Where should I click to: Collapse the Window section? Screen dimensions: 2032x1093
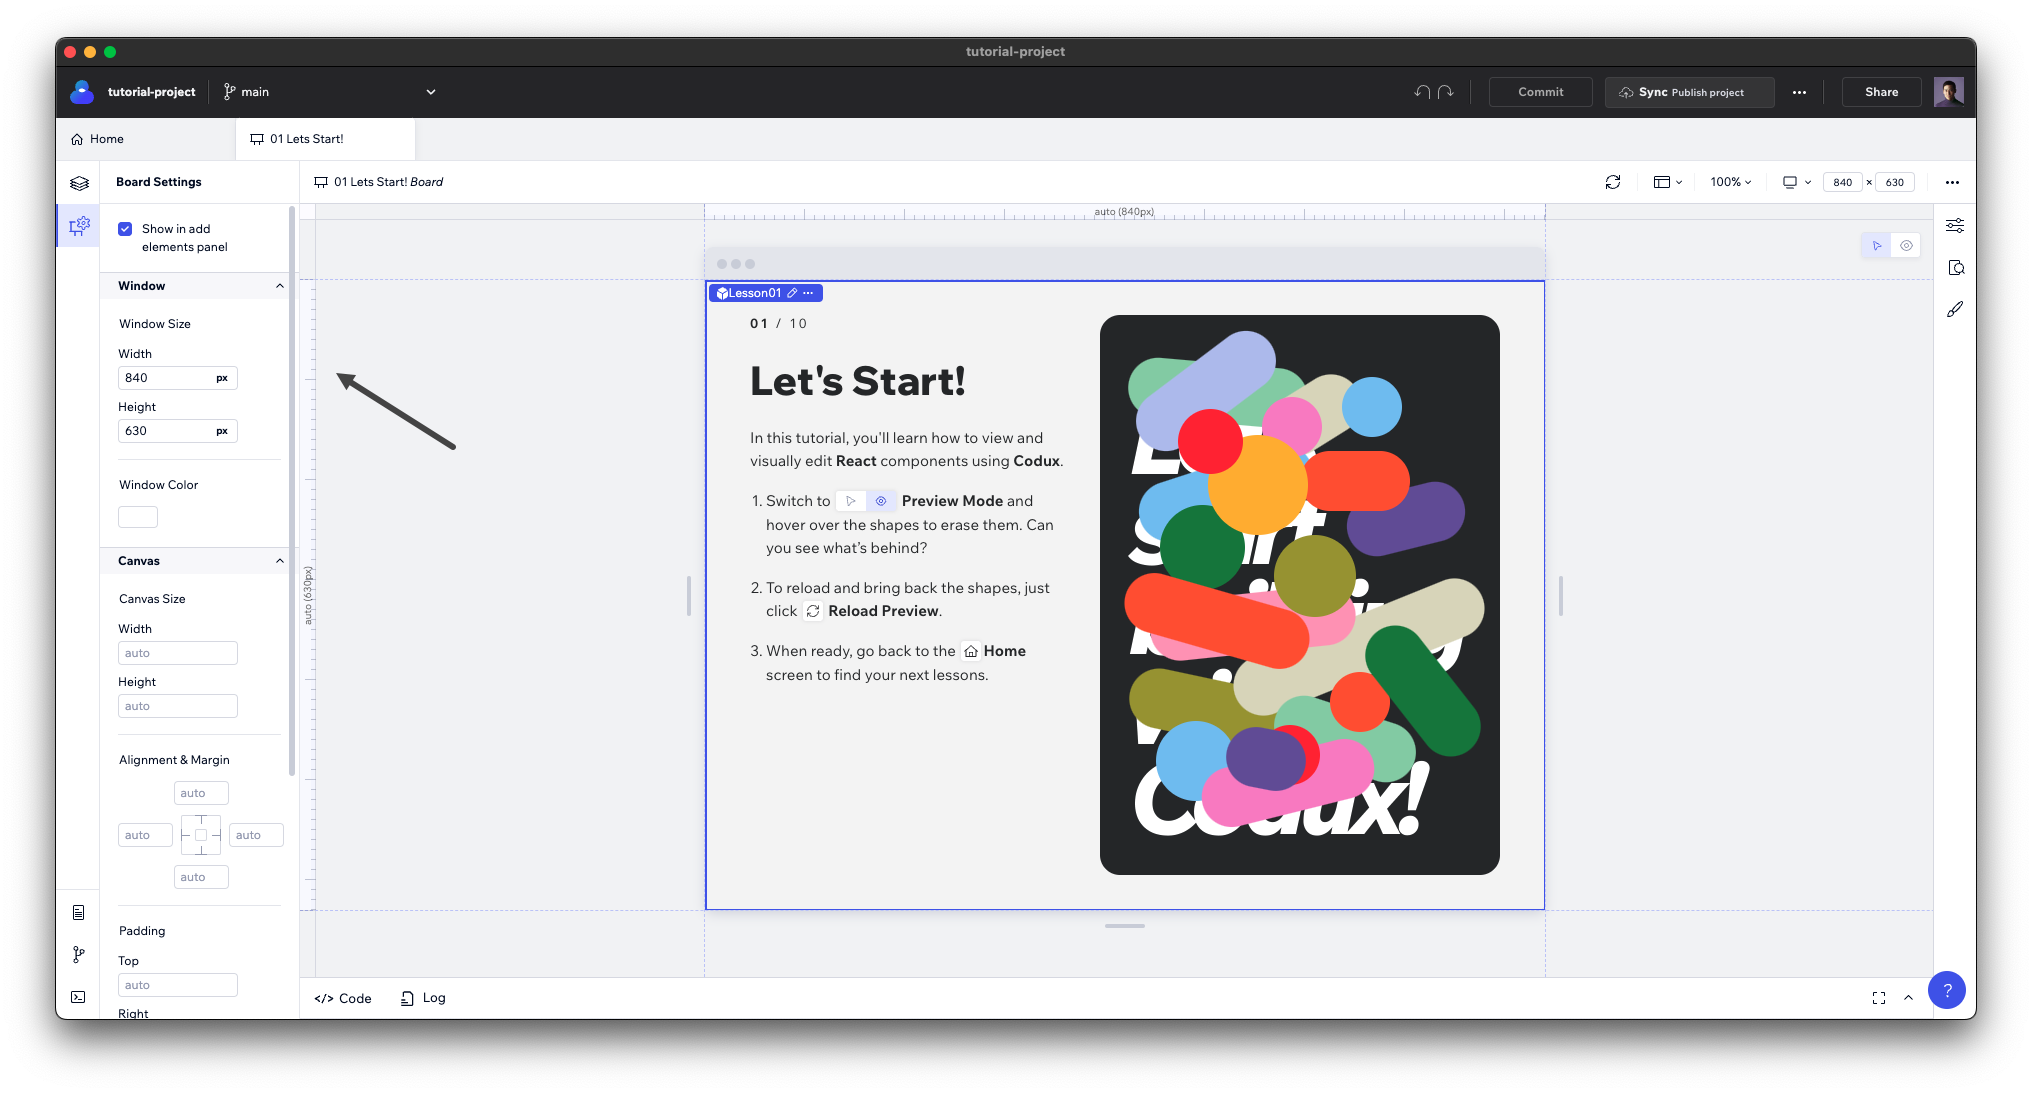[280, 286]
